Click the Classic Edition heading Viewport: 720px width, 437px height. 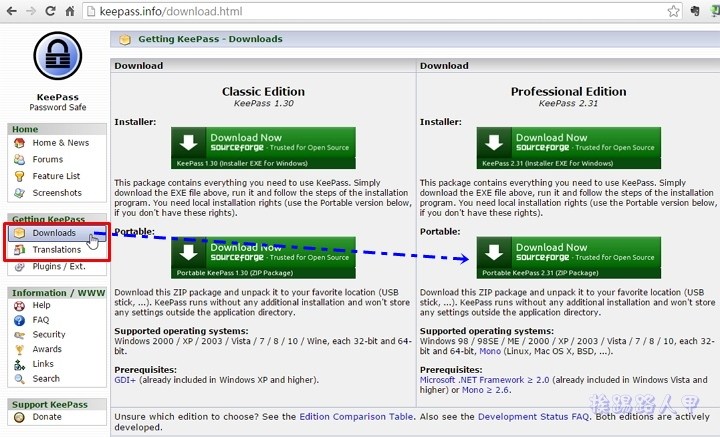click(x=263, y=92)
